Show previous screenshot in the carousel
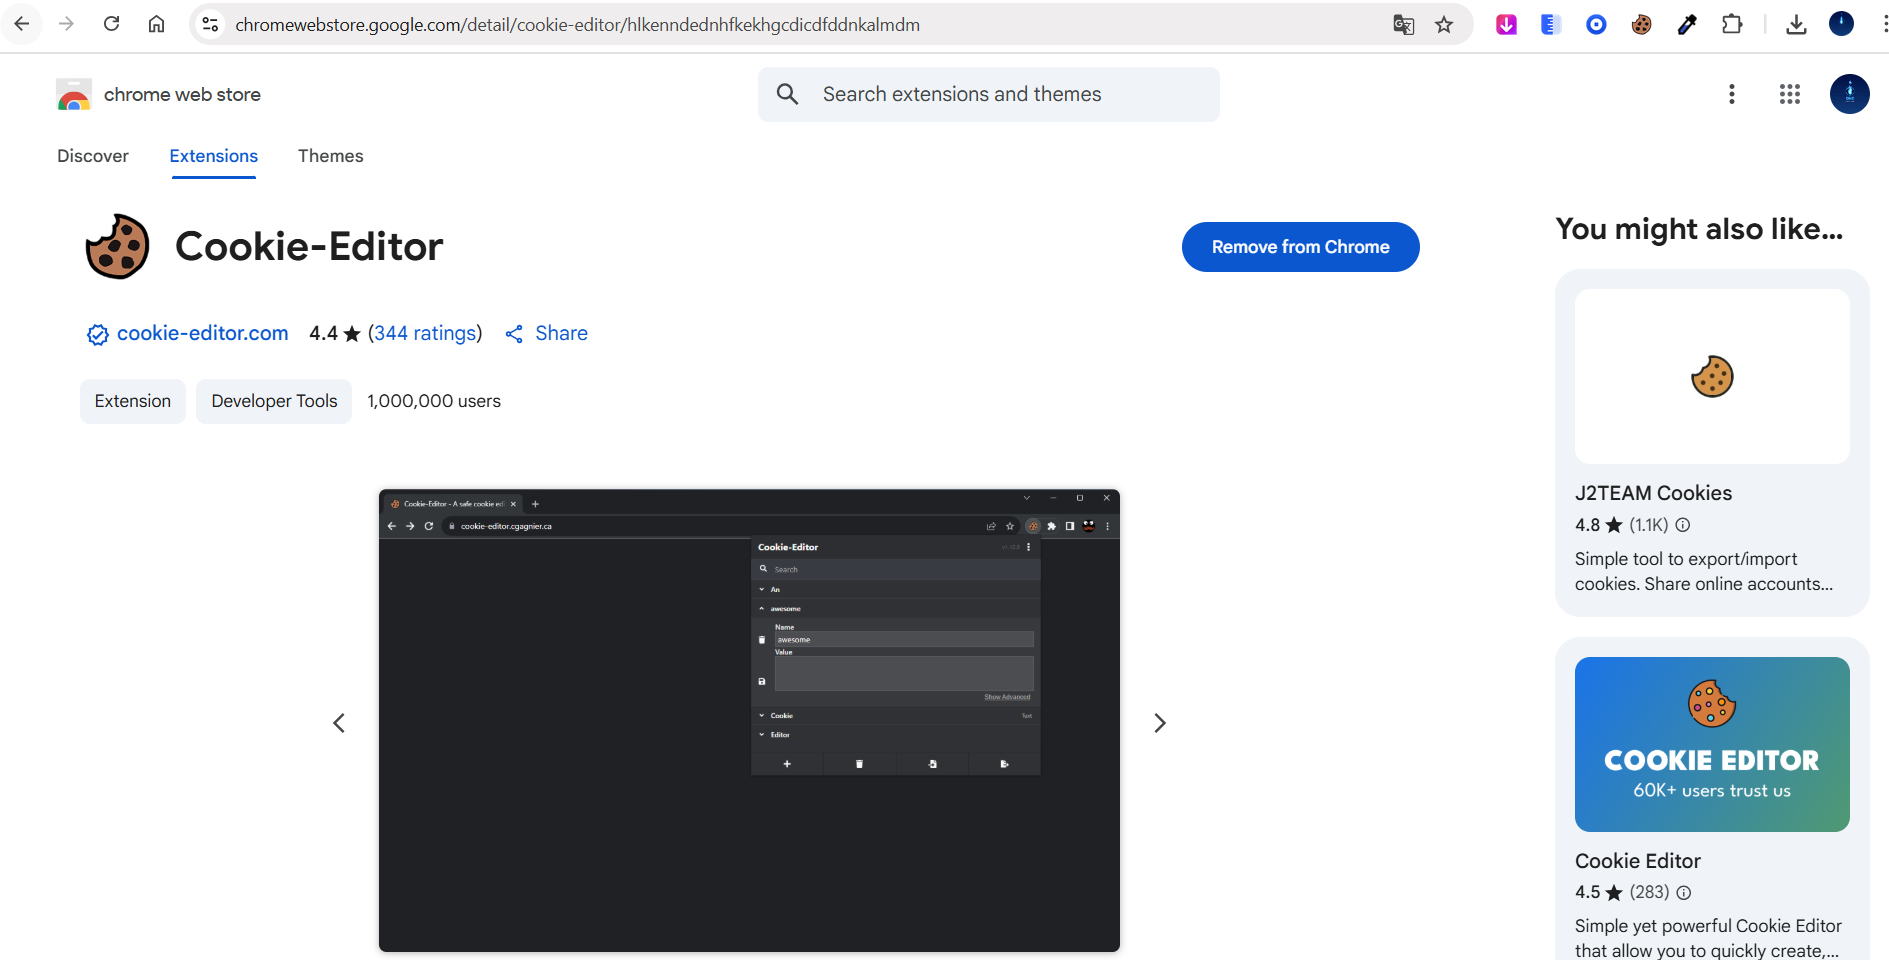Viewport: 1889px width, 960px height. 339,723
